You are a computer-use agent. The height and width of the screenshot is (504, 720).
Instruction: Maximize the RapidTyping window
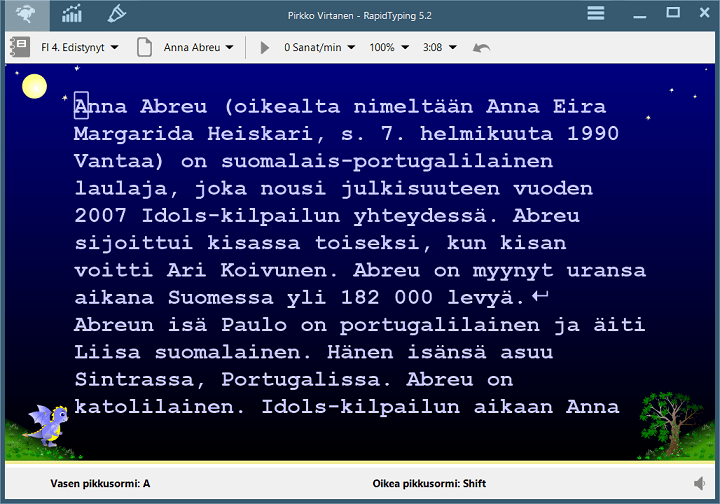[x=673, y=12]
